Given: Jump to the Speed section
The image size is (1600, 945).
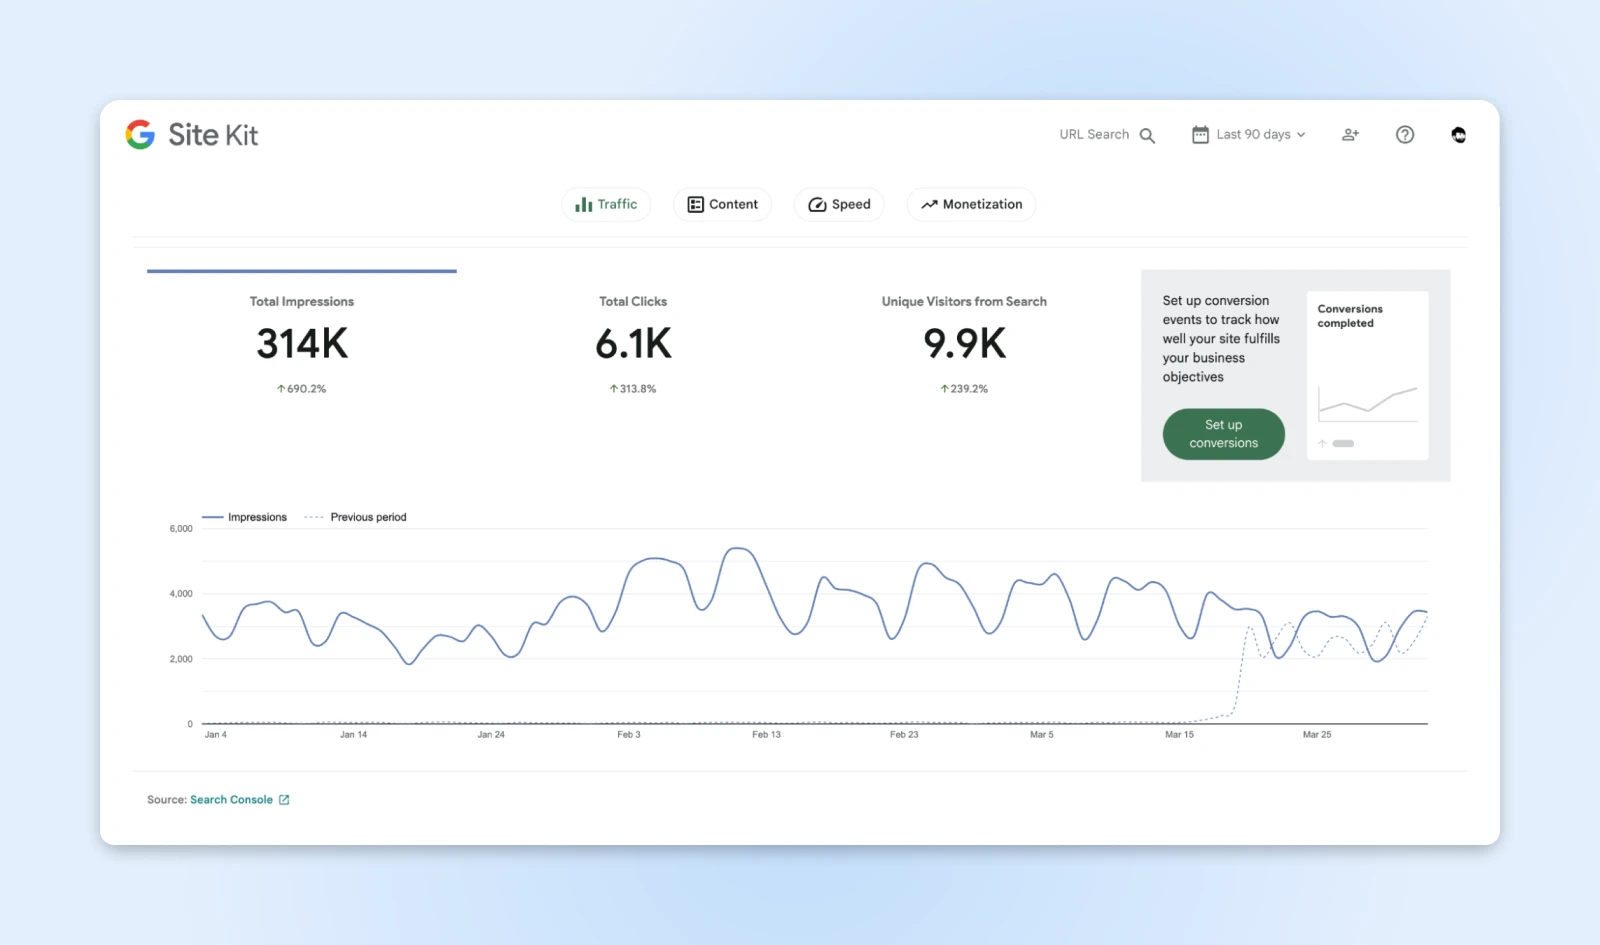Looking at the screenshot, I should [839, 205].
